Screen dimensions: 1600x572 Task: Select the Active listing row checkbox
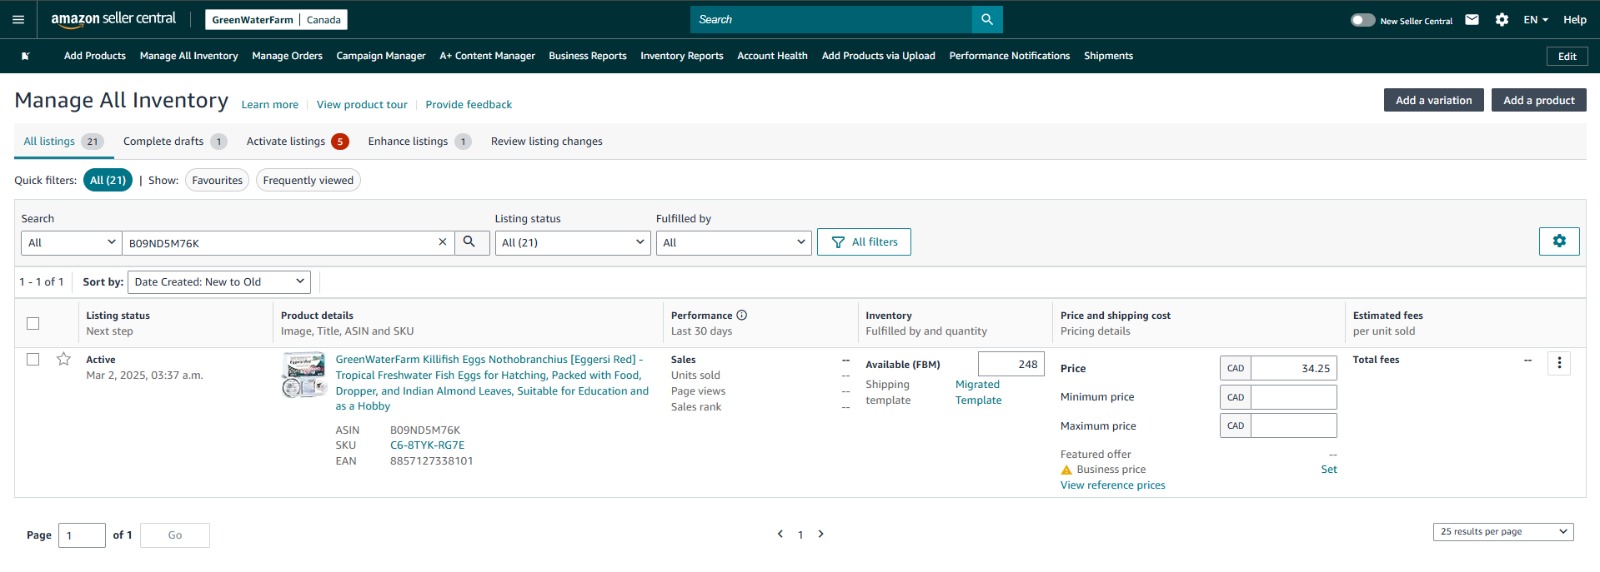coord(33,359)
